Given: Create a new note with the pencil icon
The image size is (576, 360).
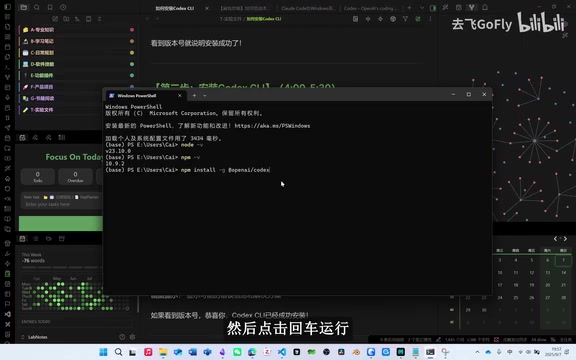Looking at the screenshot, I should pos(55,19).
